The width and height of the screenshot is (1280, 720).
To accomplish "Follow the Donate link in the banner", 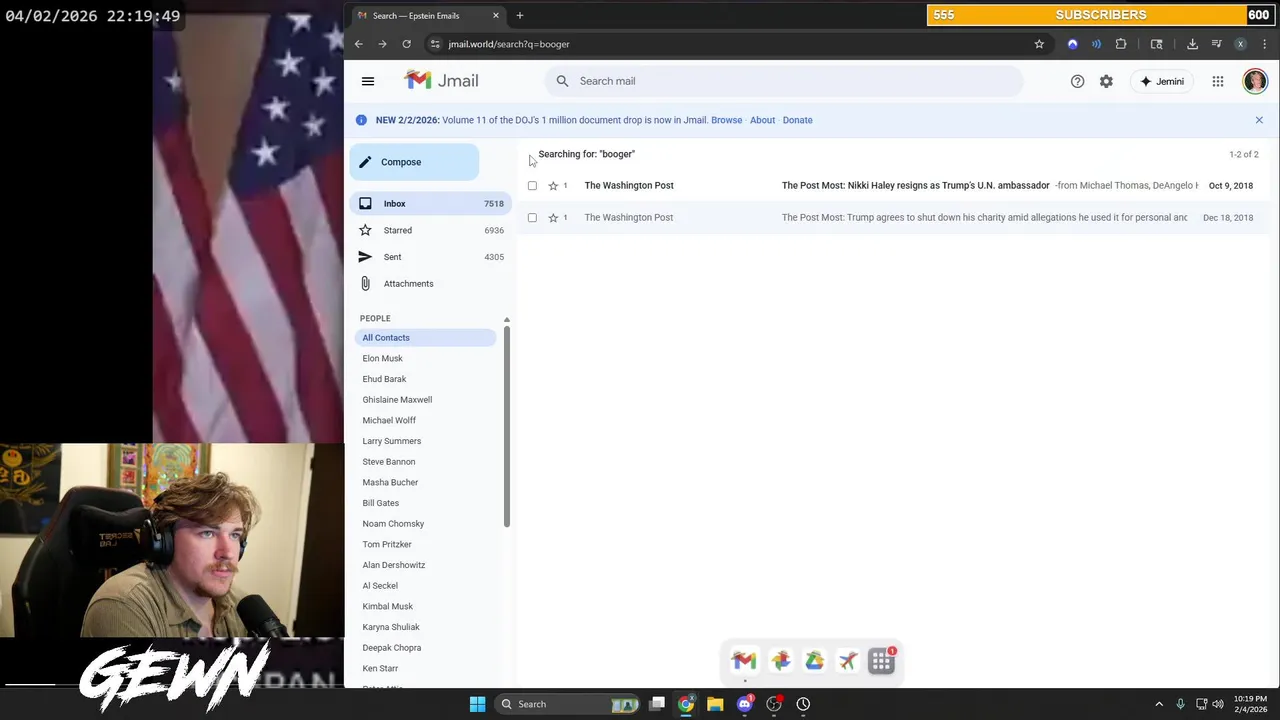I will [x=797, y=120].
